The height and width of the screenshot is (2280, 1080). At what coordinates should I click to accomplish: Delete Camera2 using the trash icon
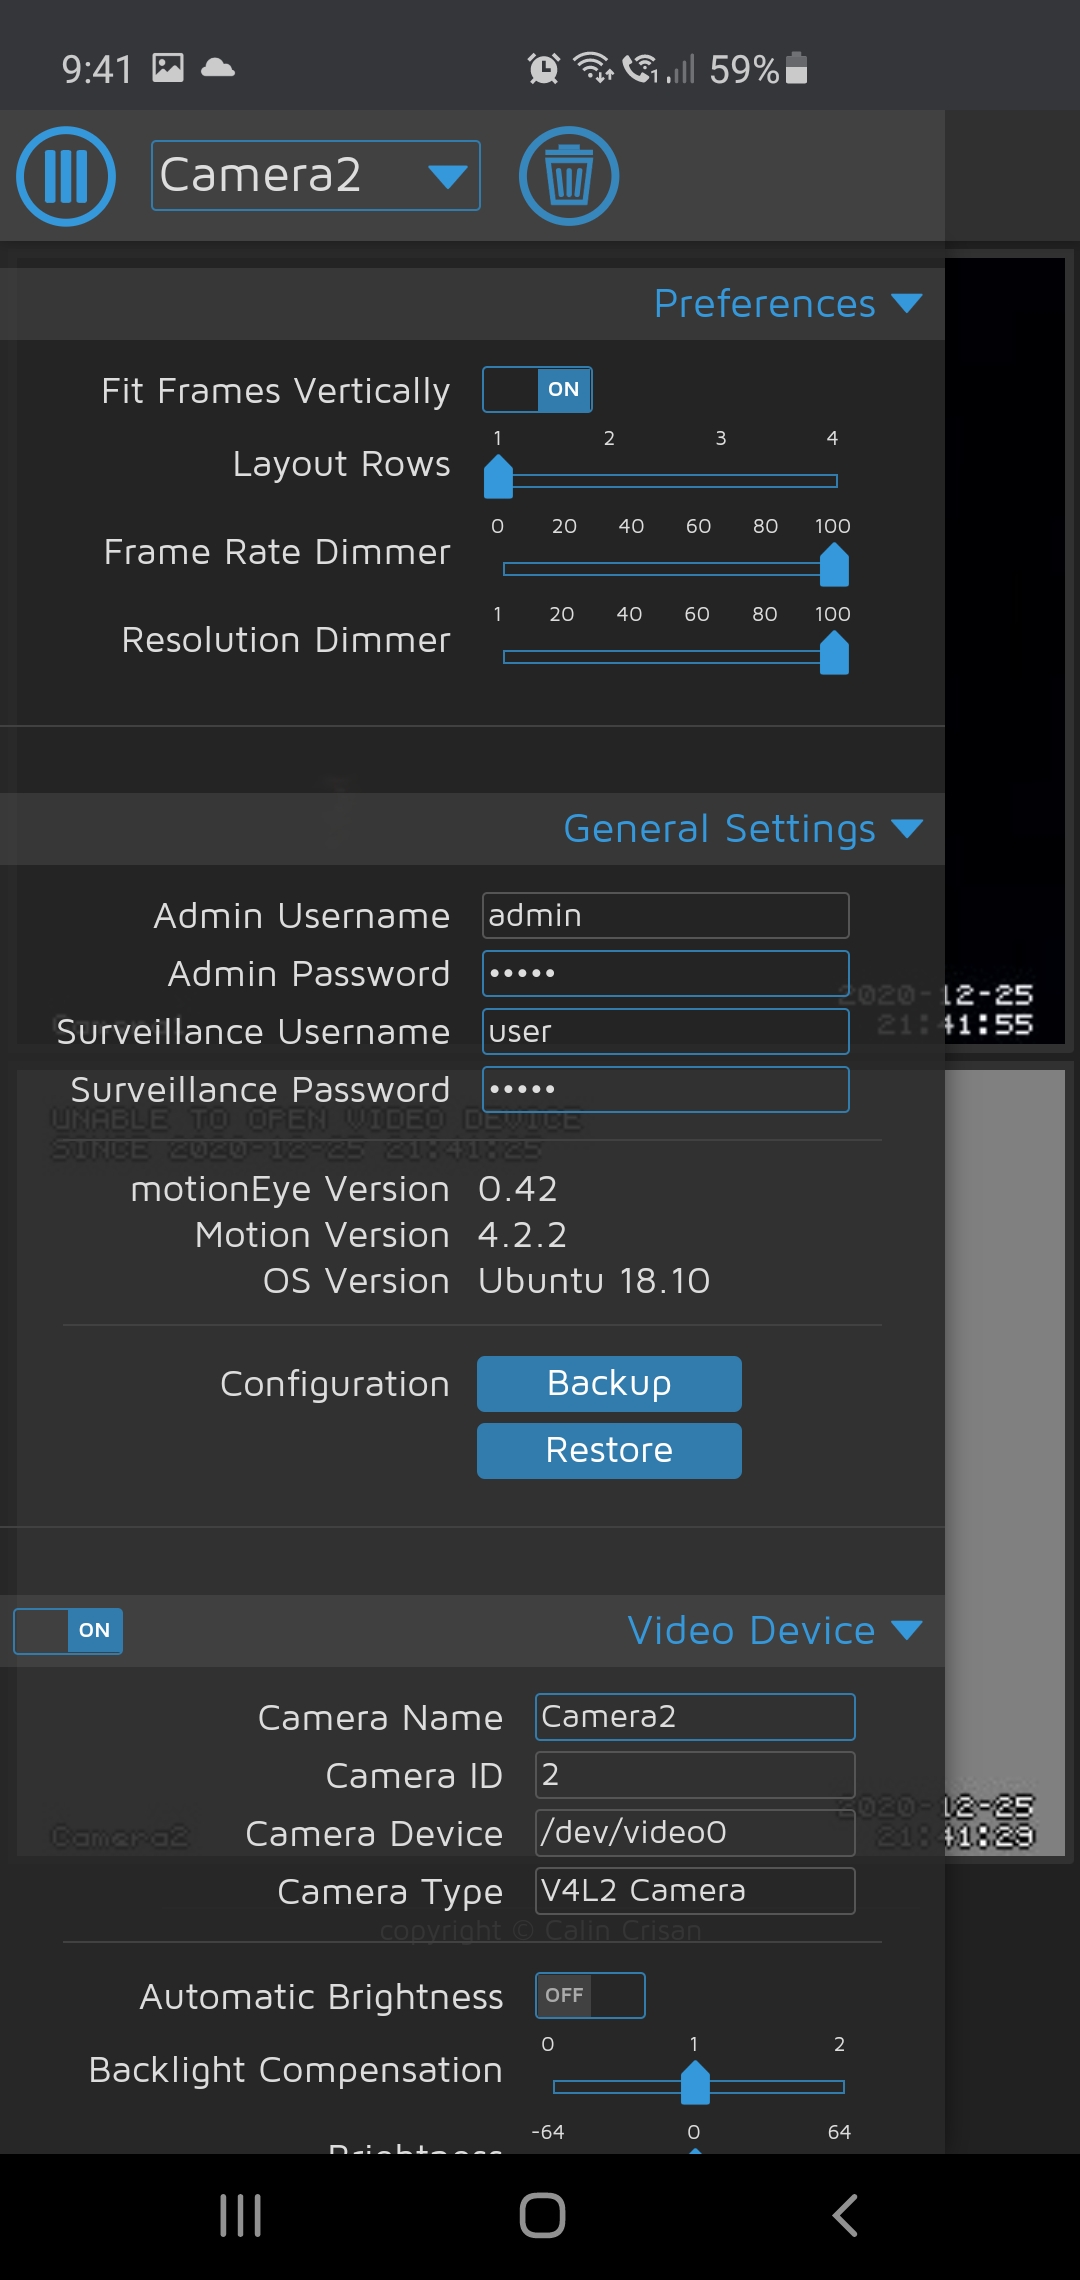pyautogui.click(x=568, y=175)
